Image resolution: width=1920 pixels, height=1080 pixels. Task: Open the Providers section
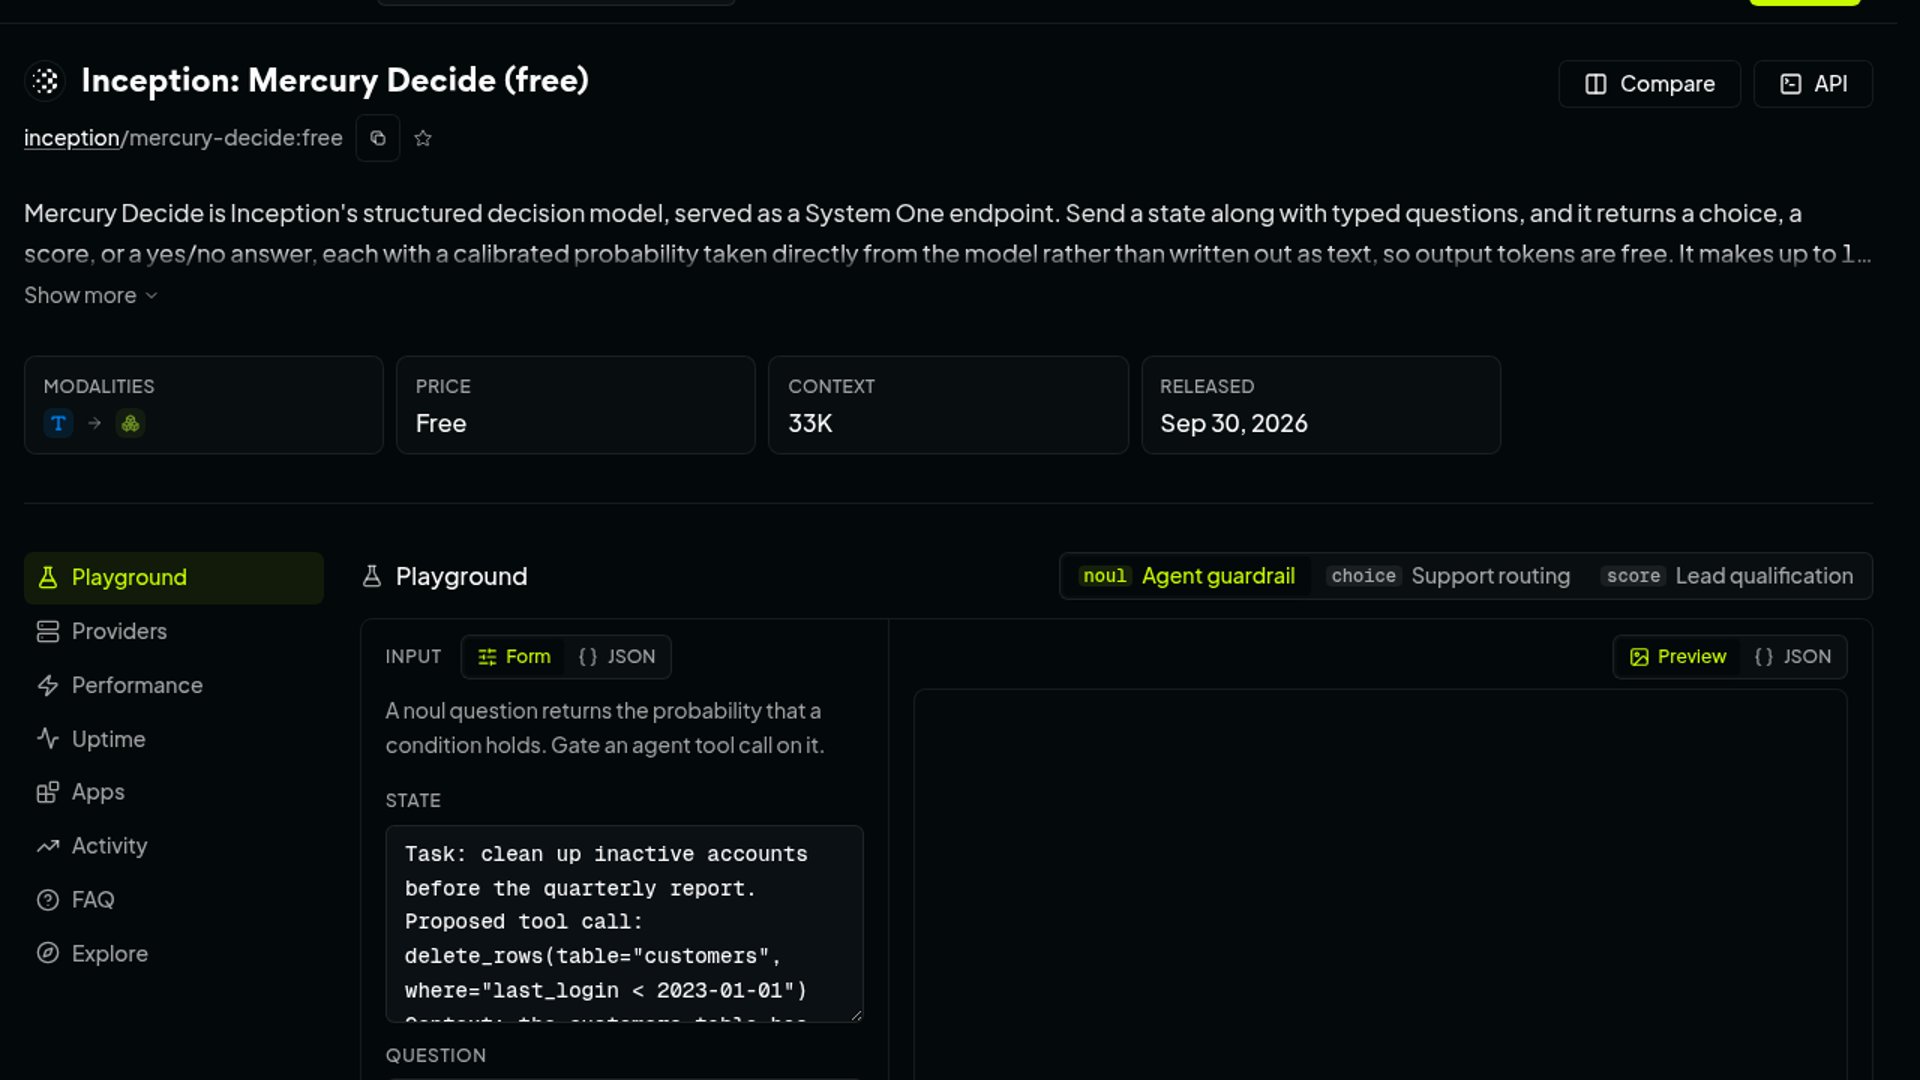tap(174, 632)
